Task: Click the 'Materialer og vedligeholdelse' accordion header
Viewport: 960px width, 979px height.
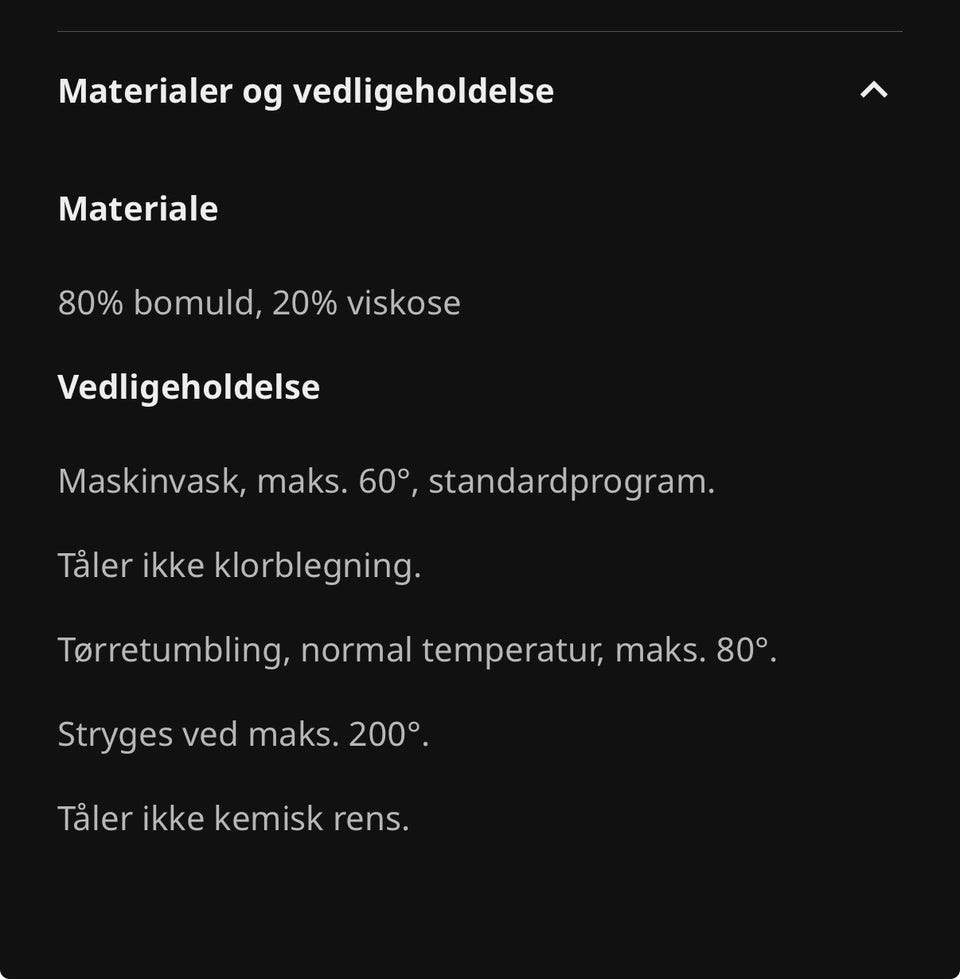Action: 306,91
